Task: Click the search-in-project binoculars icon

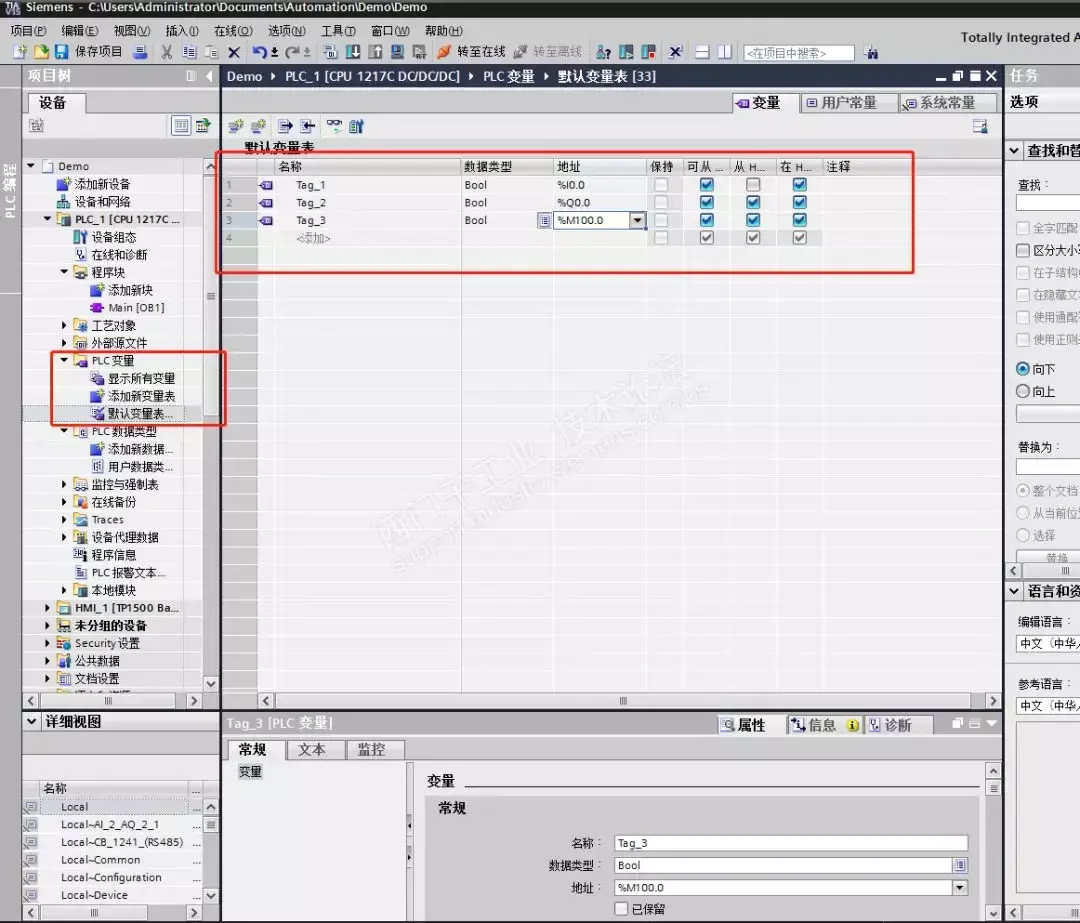Action: pyautogui.click(x=871, y=52)
